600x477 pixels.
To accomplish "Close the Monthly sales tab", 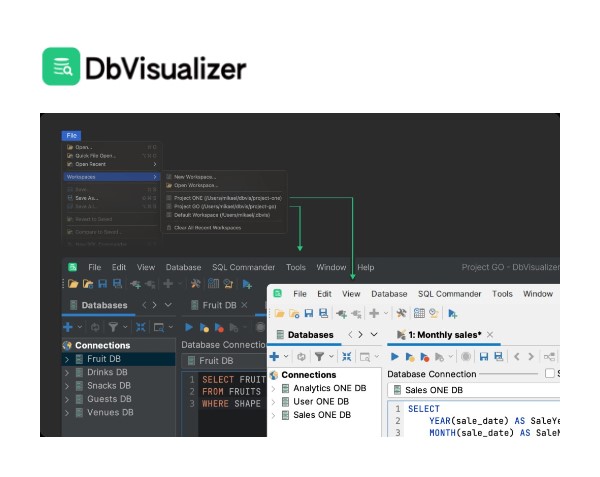I will (489, 335).
